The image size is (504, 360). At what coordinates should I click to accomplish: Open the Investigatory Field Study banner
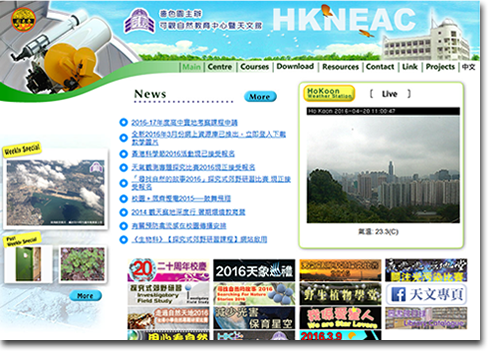[168, 294]
